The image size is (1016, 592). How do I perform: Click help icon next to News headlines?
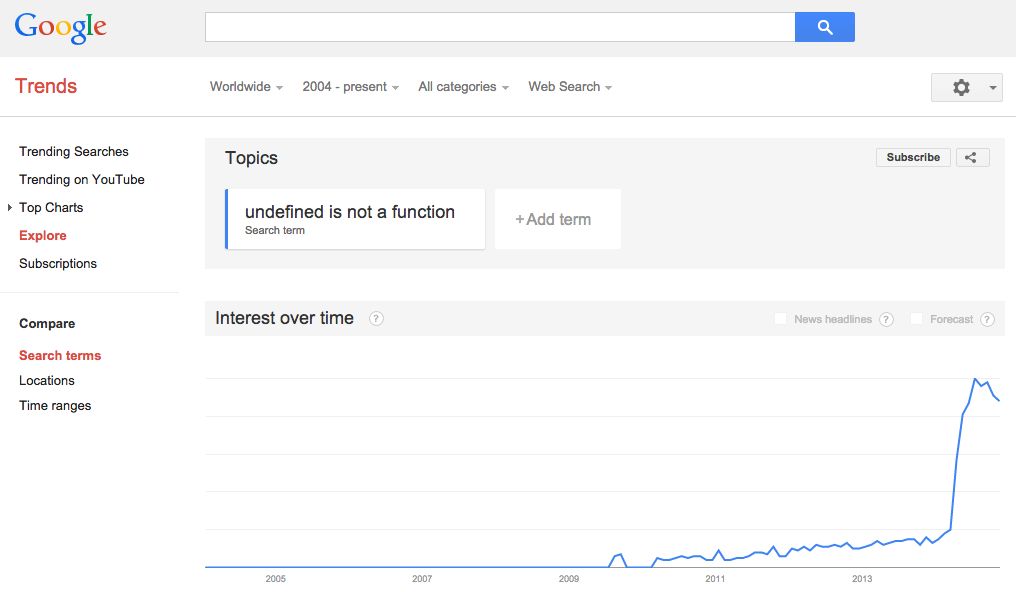[x=886, y=319]
